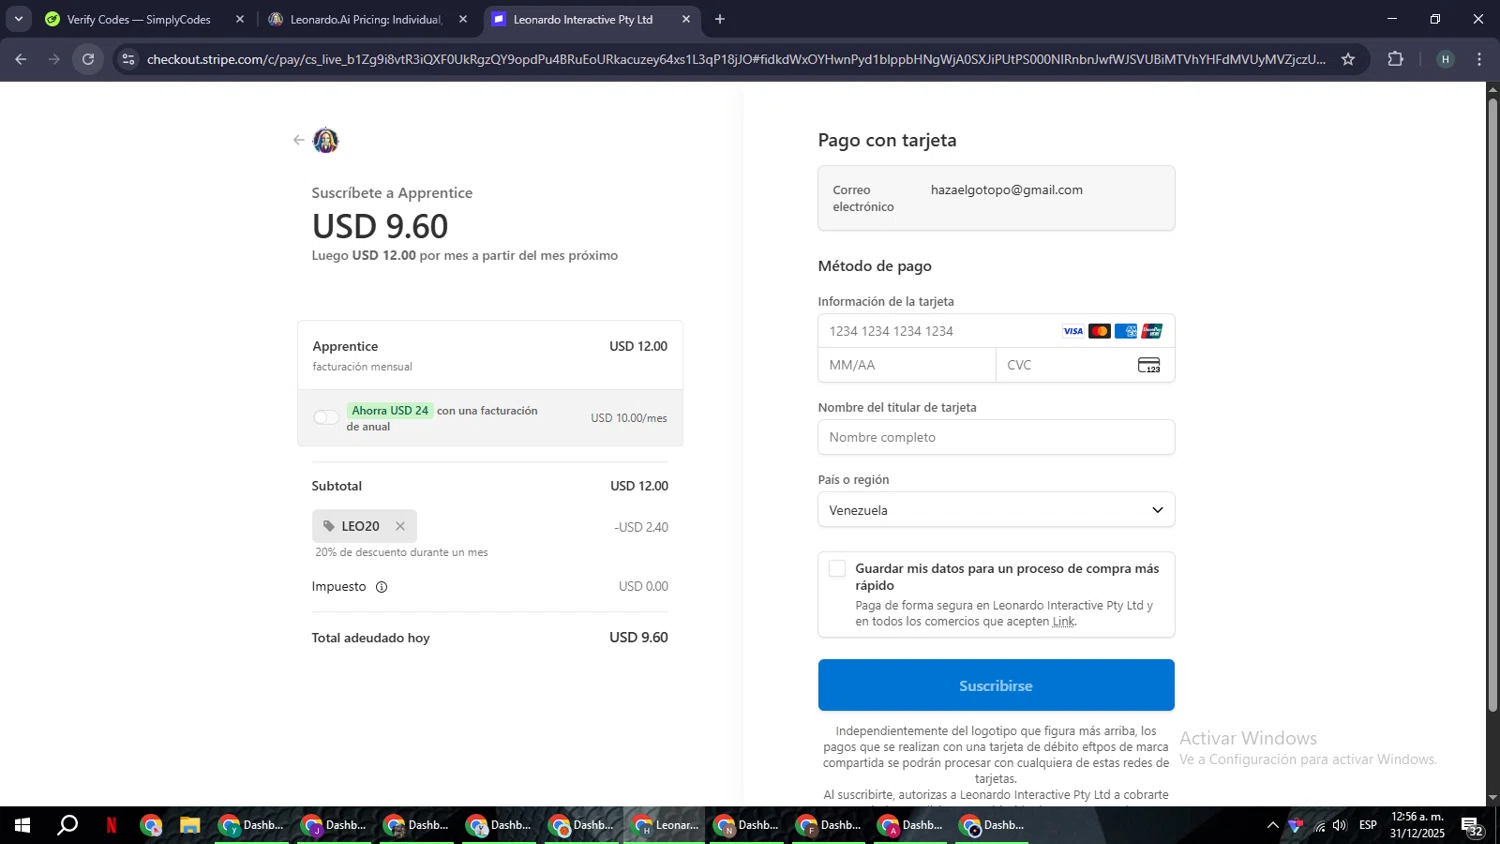This screenshot has width=1500, height=844.
Task: Open the notification center icon
Action: 1472,826
